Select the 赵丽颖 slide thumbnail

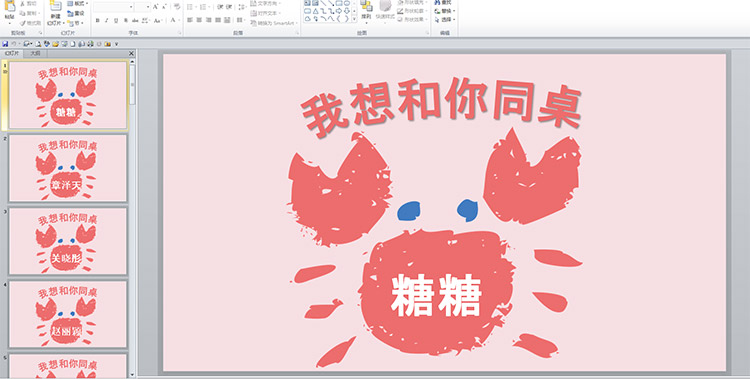68,314
